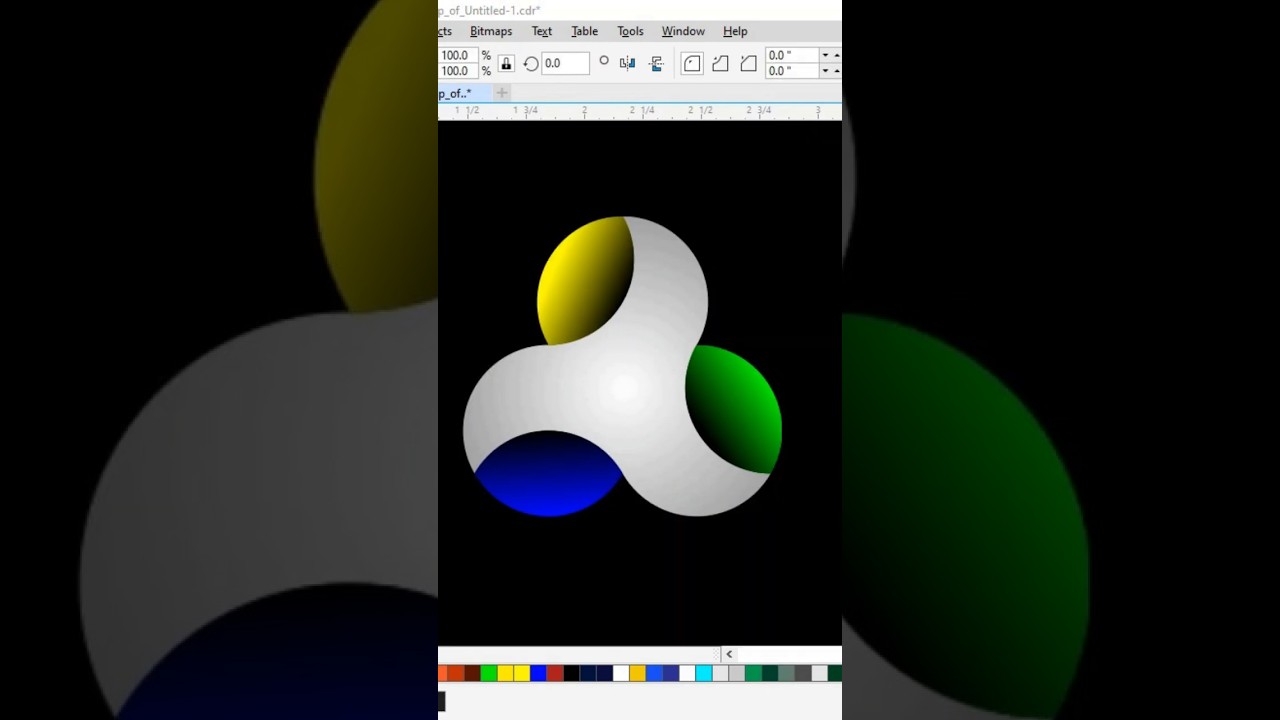Pick the bright green palette swatch
This screenshot has height=720, width=1280.
489,674
